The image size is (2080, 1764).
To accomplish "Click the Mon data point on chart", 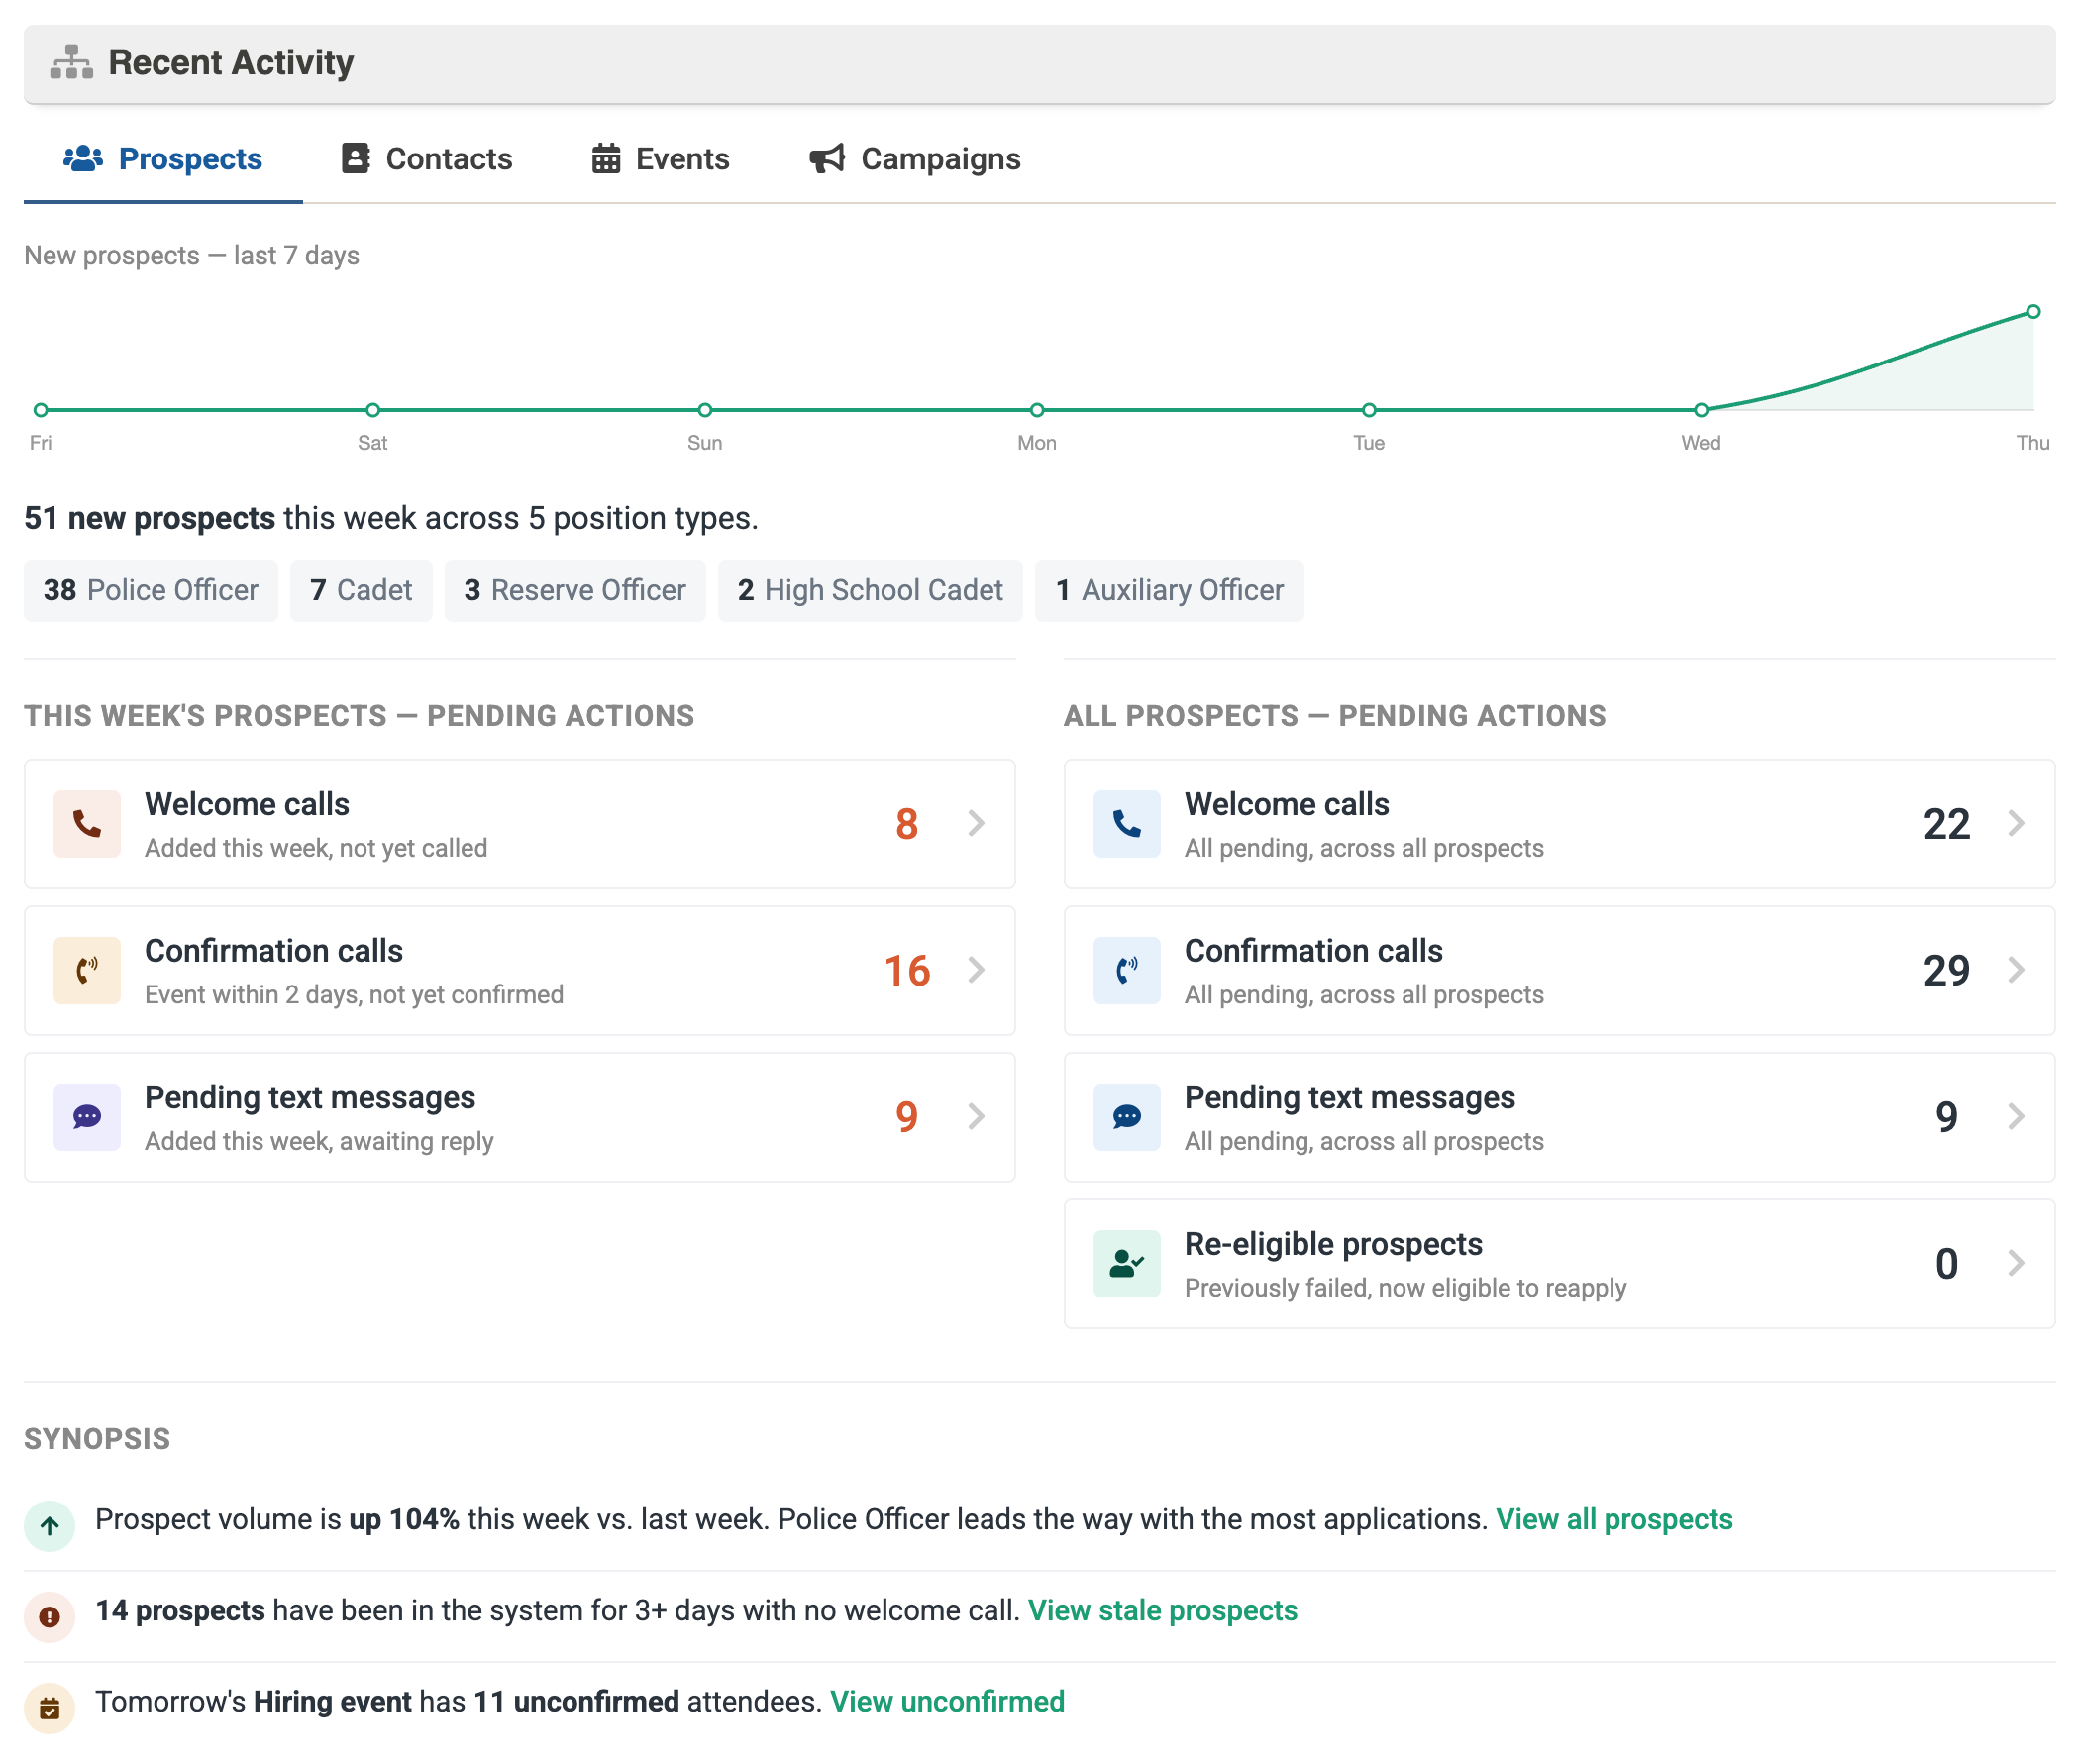I will click(1037, 410).
